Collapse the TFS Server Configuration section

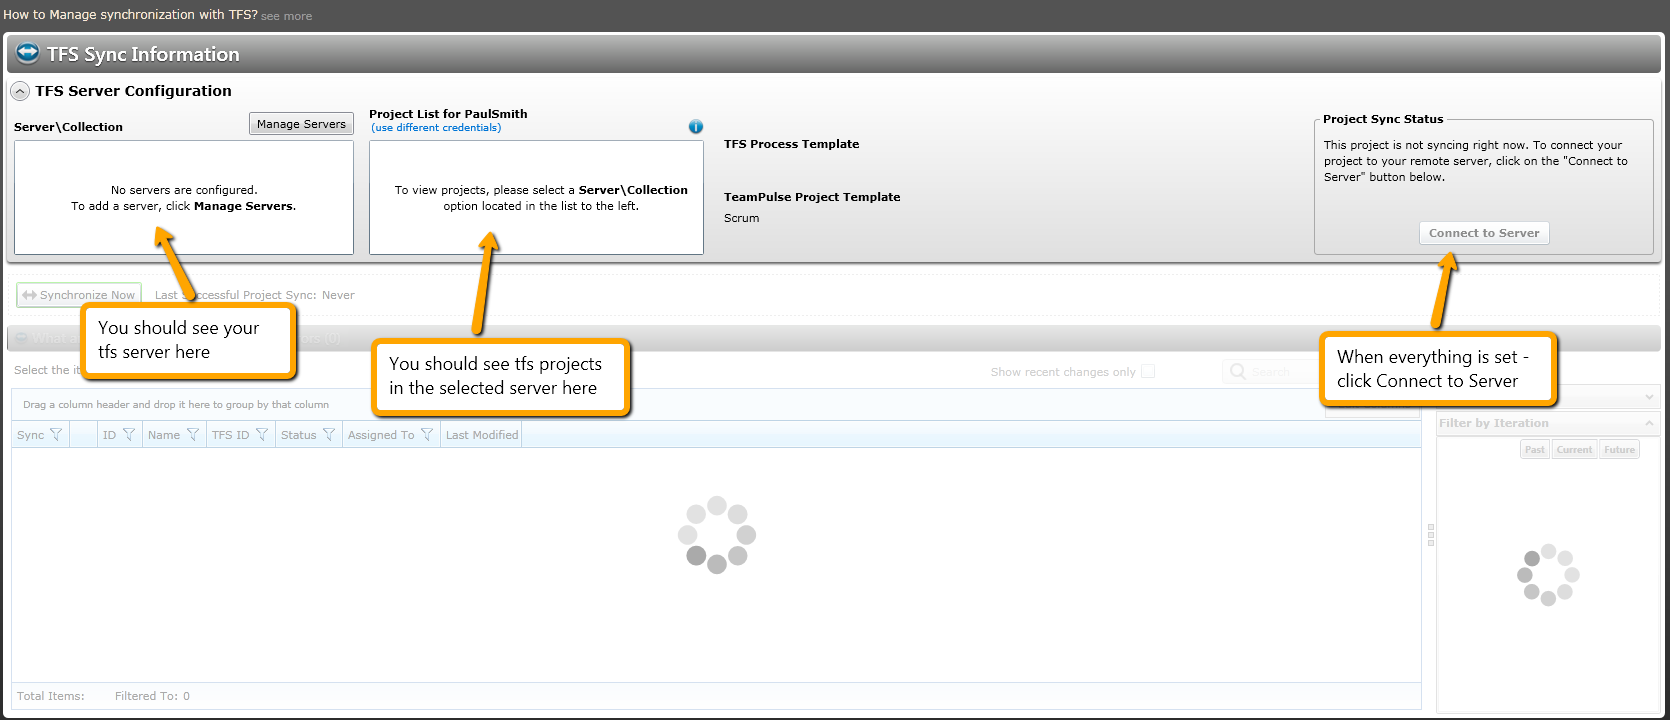pyautogui.click(x=20, y=91)
